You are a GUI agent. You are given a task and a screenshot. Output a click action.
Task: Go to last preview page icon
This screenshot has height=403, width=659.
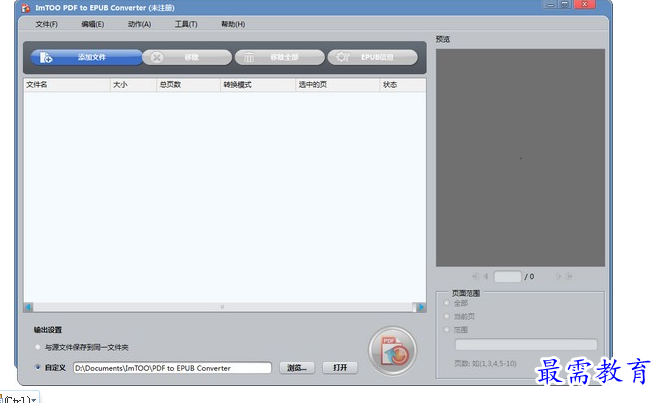tap(569, 277)
